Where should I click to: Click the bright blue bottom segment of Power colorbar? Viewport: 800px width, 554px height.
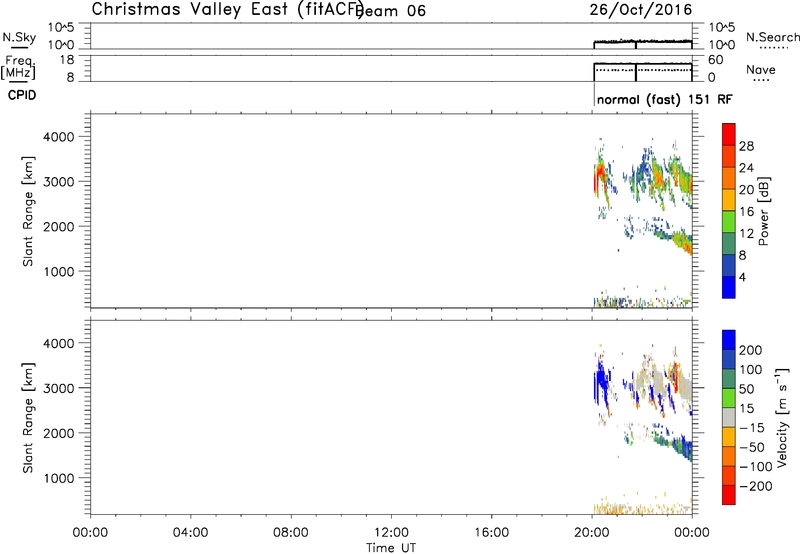729,287
